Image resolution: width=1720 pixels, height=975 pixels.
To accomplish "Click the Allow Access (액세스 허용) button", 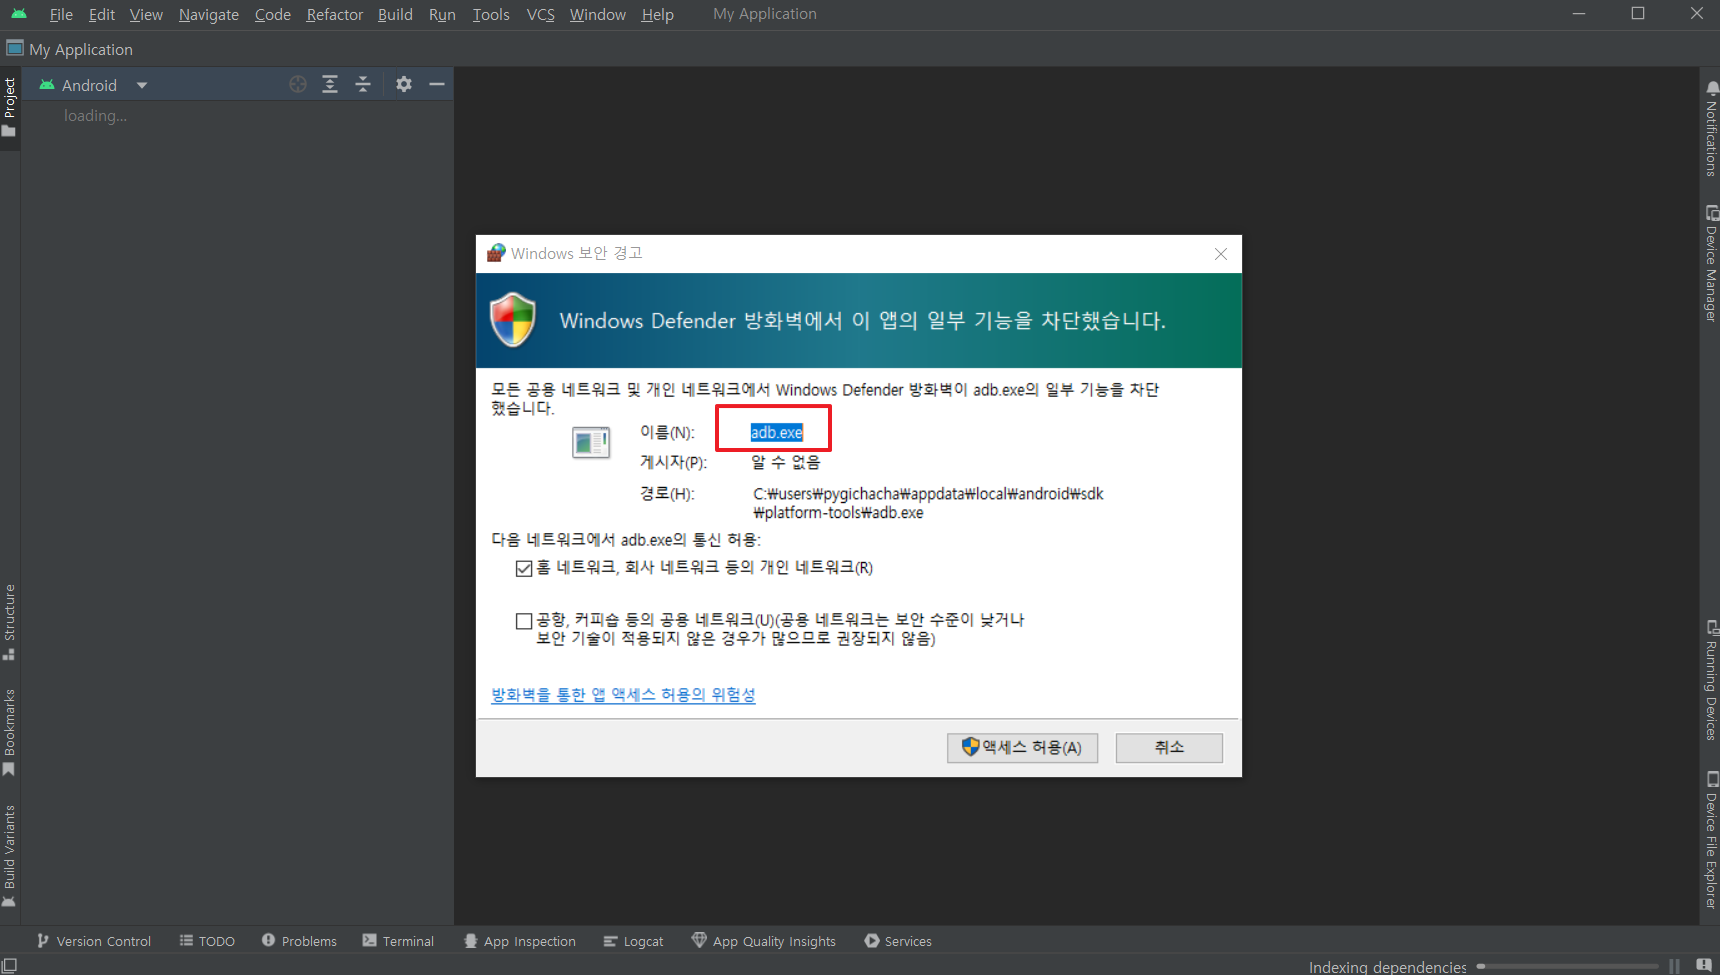I will 1022,748.
